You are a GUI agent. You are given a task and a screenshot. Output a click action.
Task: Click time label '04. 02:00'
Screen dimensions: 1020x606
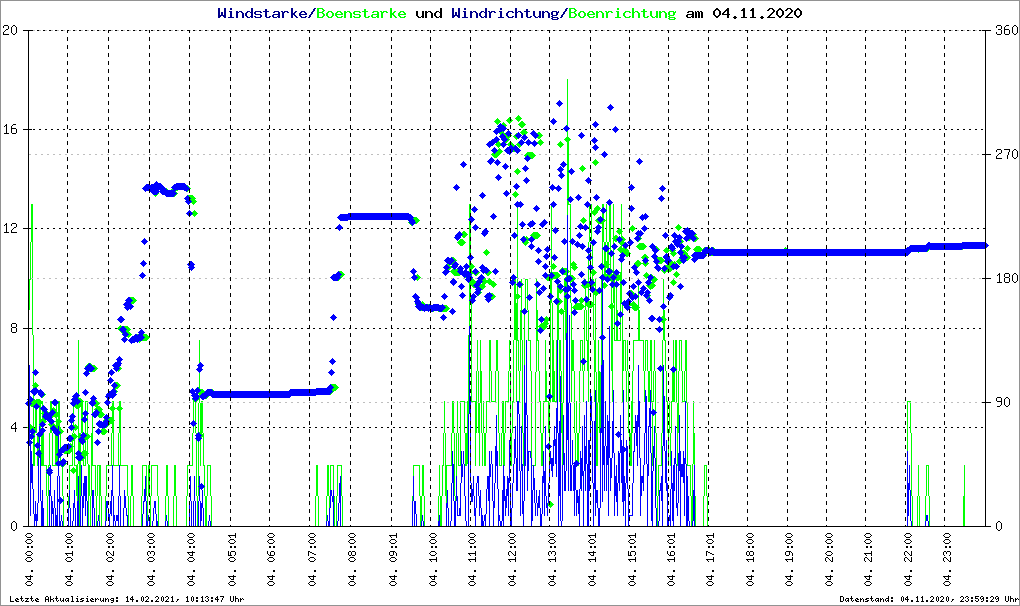tap(109, 559)
